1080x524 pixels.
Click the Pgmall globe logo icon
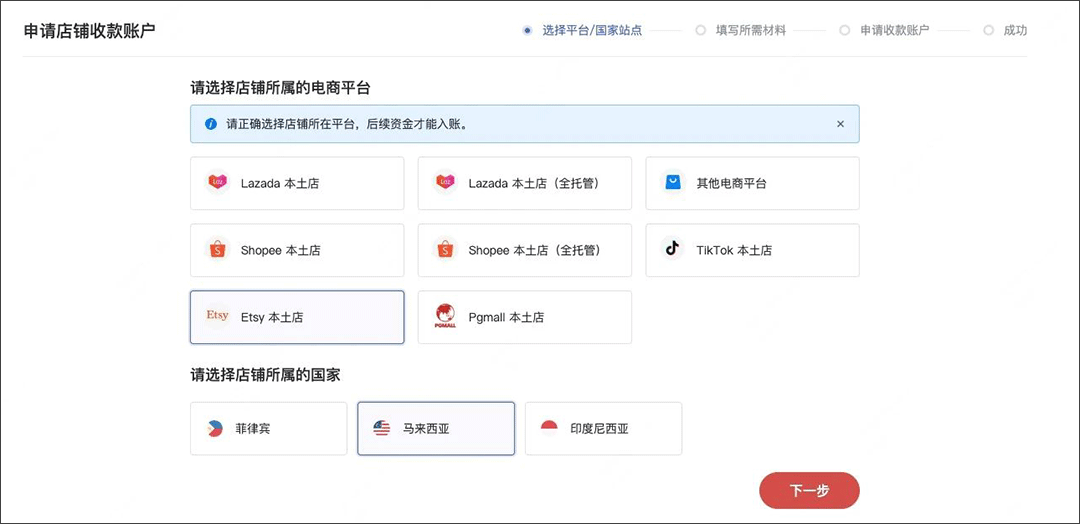click(445, 316)
